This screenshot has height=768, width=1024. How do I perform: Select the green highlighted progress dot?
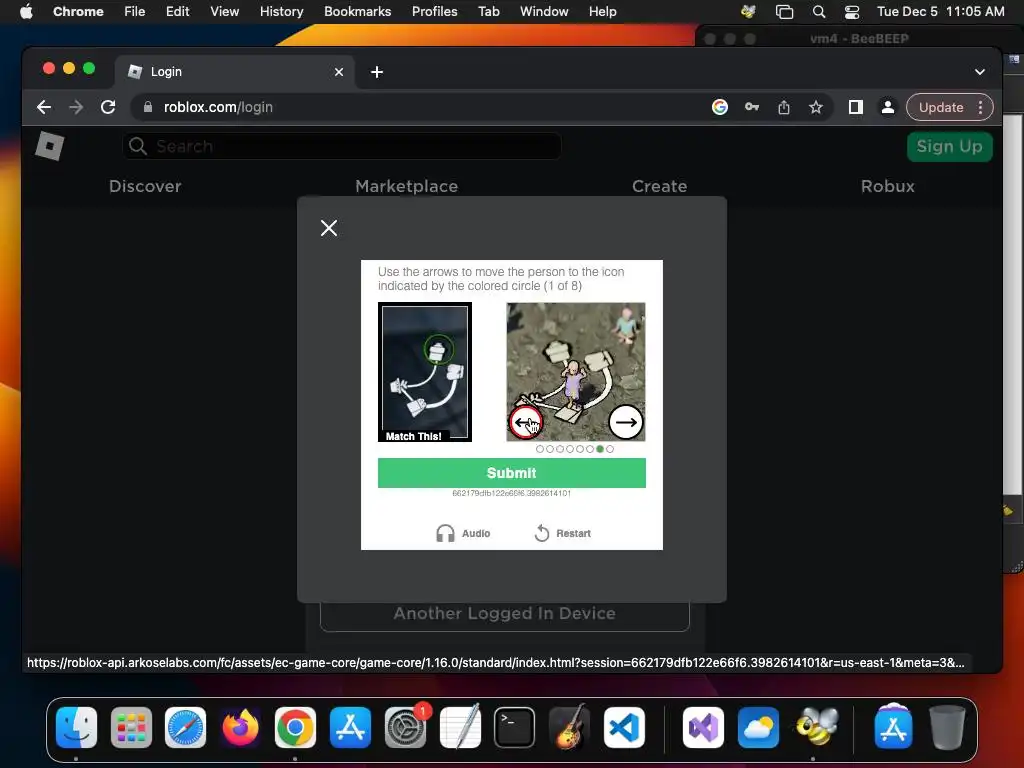point(600,449)
